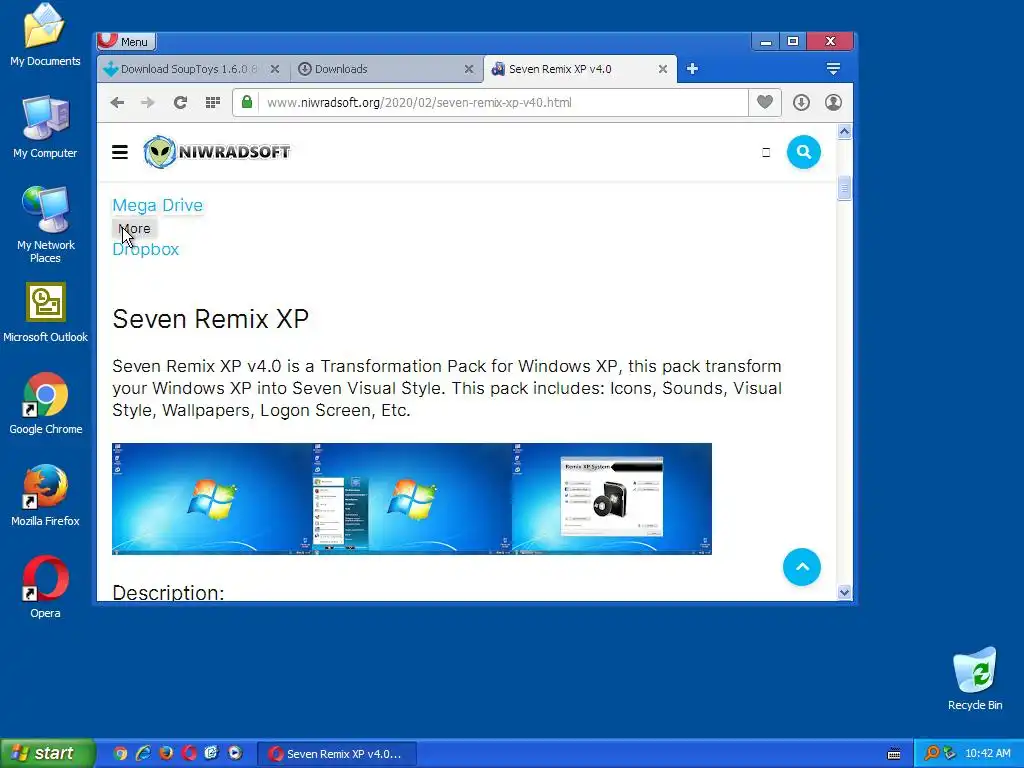Open My Computer desktop icon
This screenshot has height=768, width=1024.
pyautogui.click(x=45, y=127)
